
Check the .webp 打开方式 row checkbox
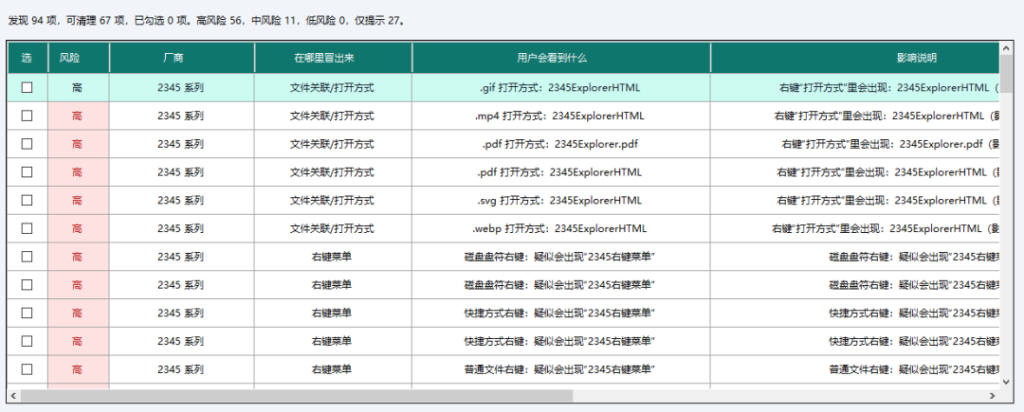click(x=27, y=229)
